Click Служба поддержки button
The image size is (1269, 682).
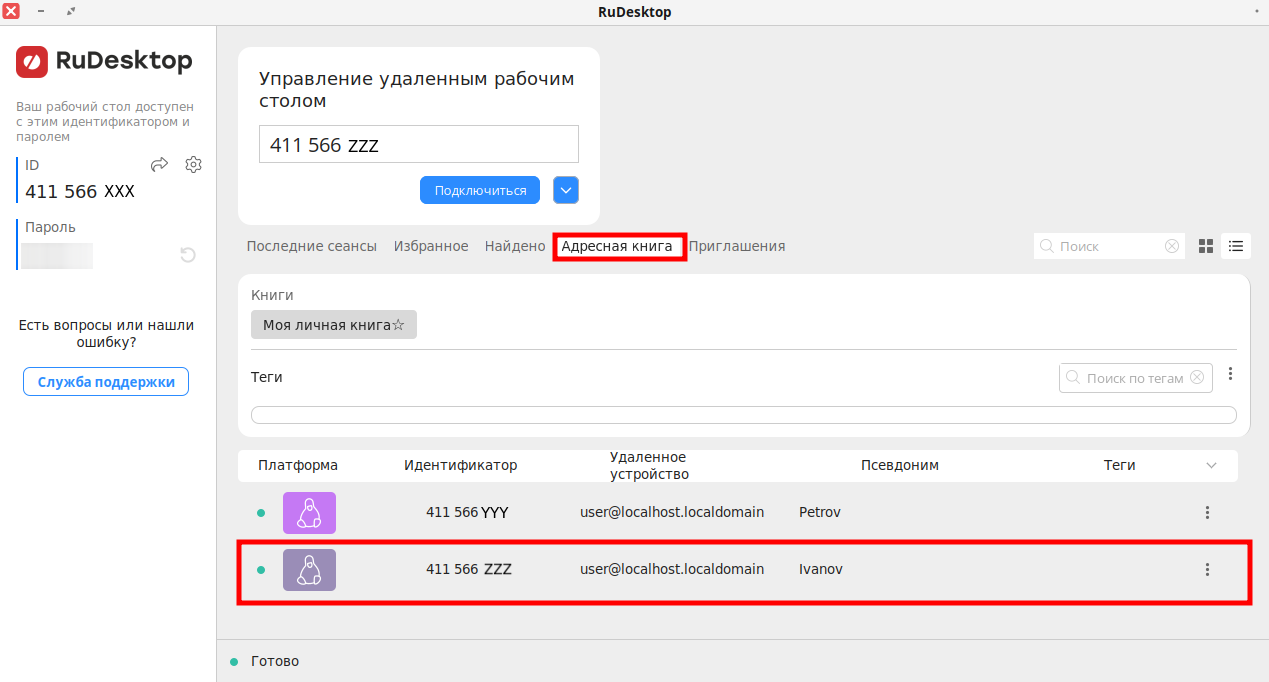pyautogui.click(x=106, y=381)
